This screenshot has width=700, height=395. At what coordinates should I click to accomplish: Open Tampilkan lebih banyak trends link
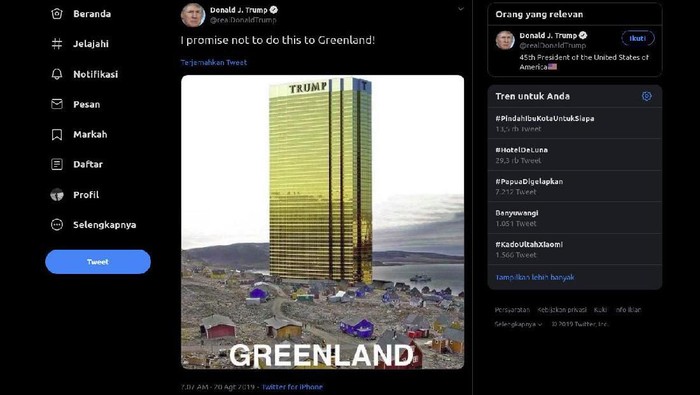535,277
